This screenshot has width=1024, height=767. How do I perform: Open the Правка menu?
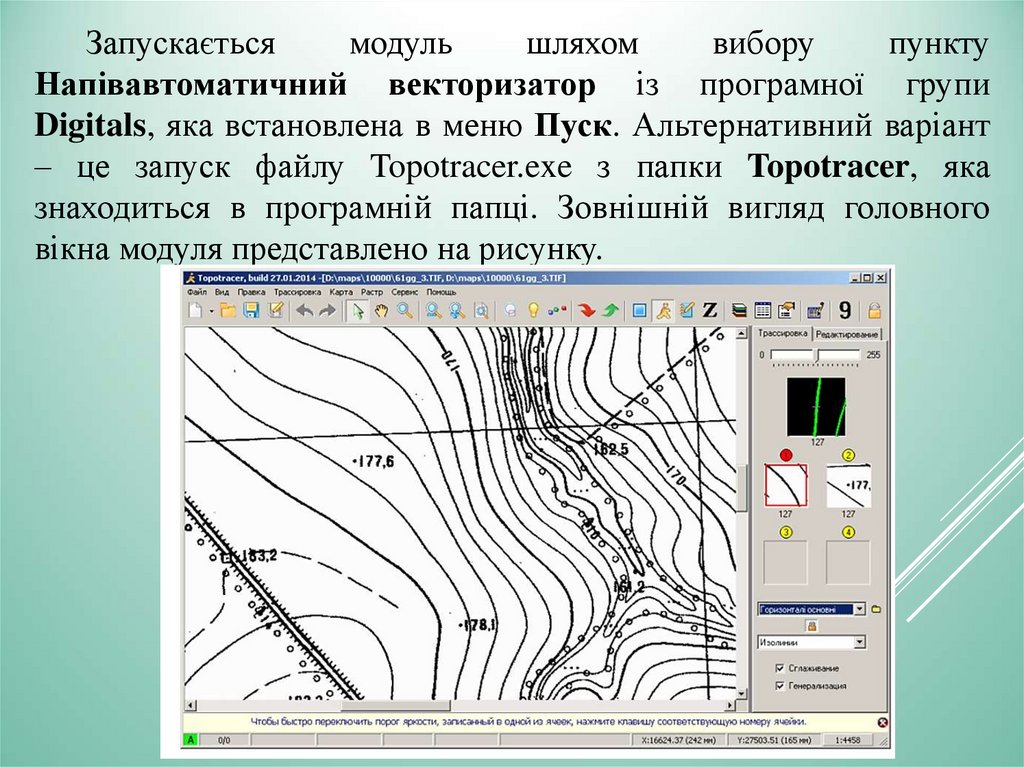pyautogui.click(x=251, y=292)
